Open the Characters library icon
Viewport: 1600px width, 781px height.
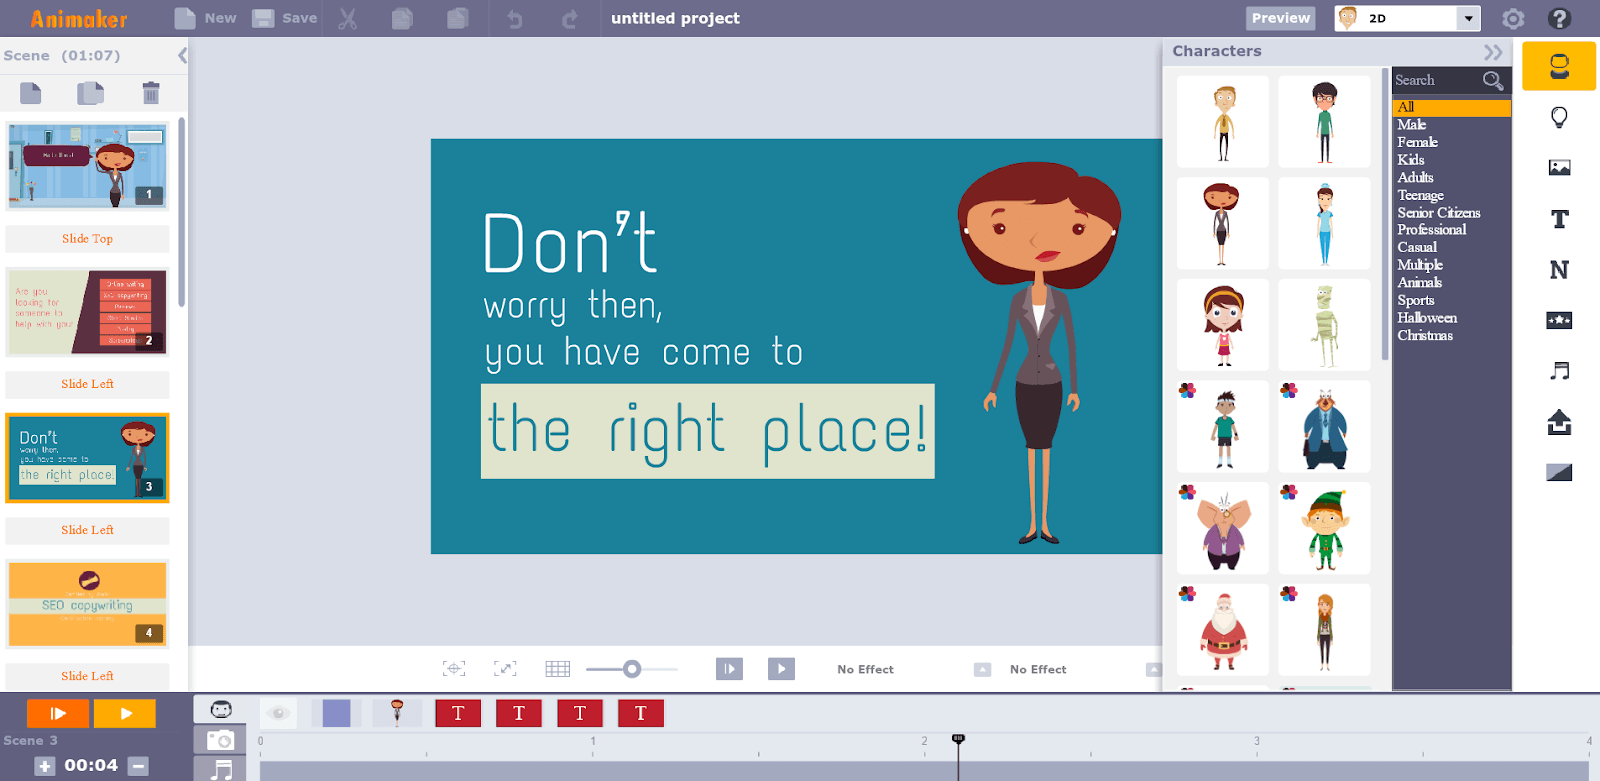pos(1558,67)
